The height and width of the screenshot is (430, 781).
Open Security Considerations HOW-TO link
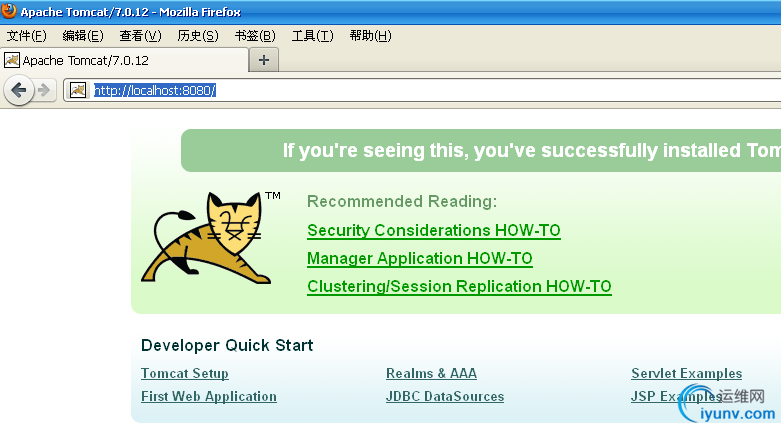(x=434, y=230)
